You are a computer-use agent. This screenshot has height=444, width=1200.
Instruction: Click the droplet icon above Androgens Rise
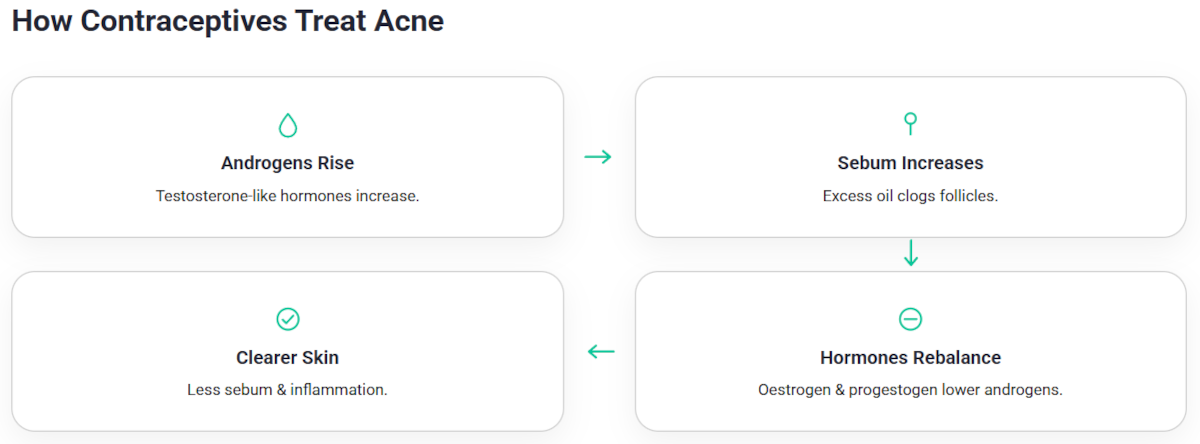coord(288,125)
